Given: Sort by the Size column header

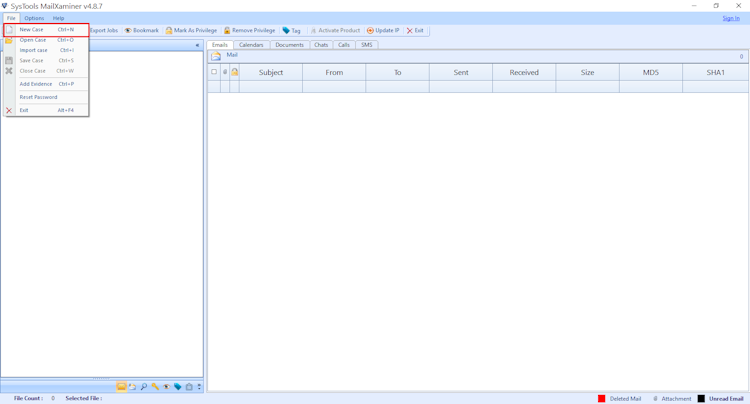Looking at the screenshot, I should pyautogui.click(x=587, y=73).
